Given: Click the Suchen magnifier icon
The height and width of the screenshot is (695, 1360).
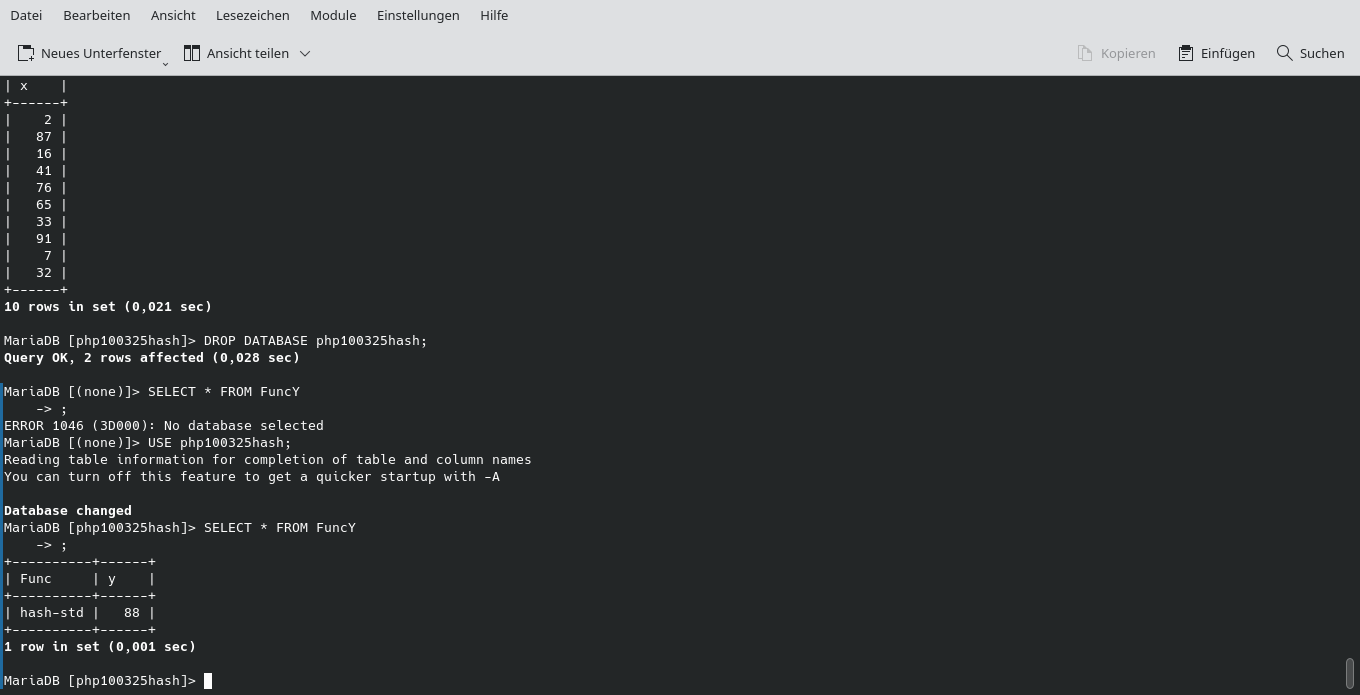Looking at the screenshot, I should (x=1284, y=53).
